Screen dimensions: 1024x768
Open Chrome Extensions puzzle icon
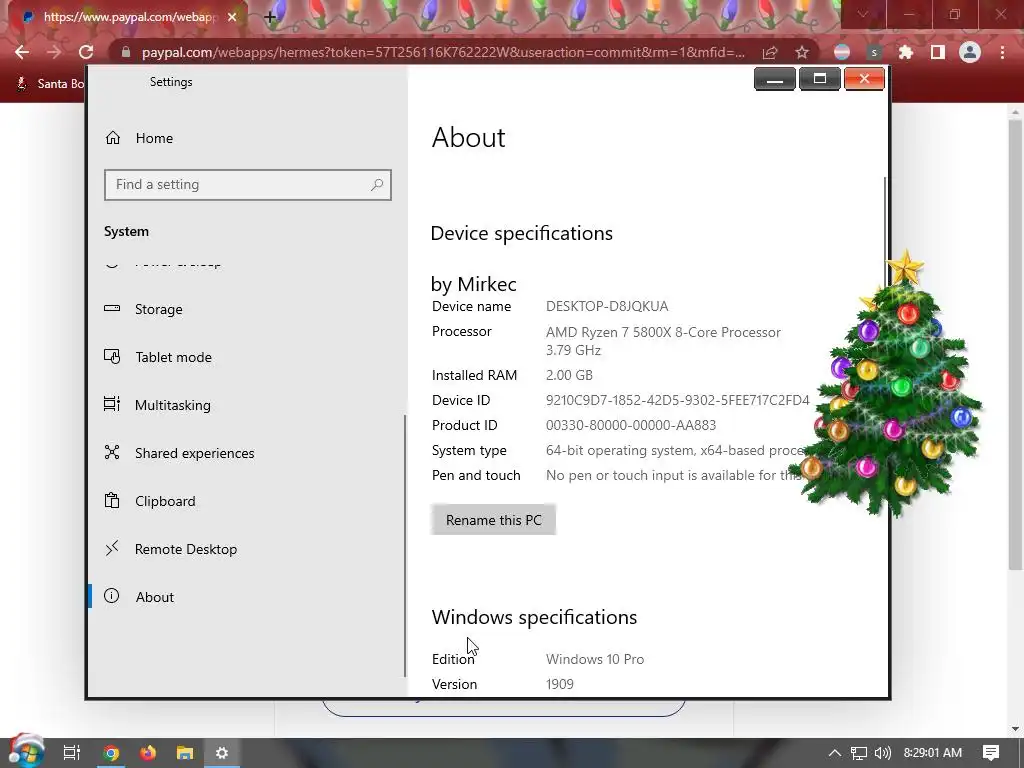coord(906,52)
